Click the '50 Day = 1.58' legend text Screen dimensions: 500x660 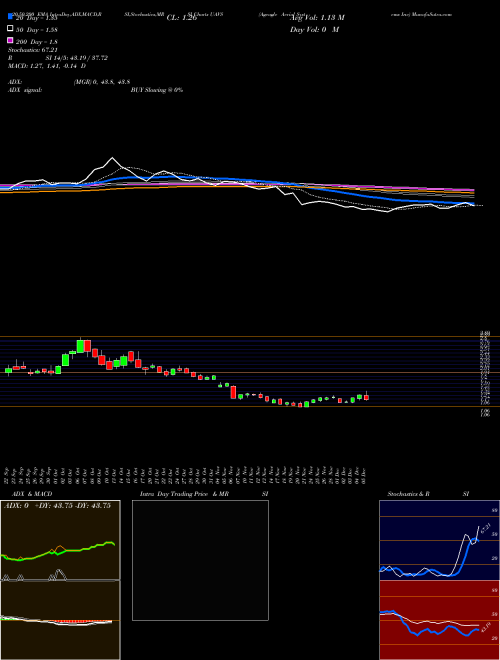tap(37, 29)
